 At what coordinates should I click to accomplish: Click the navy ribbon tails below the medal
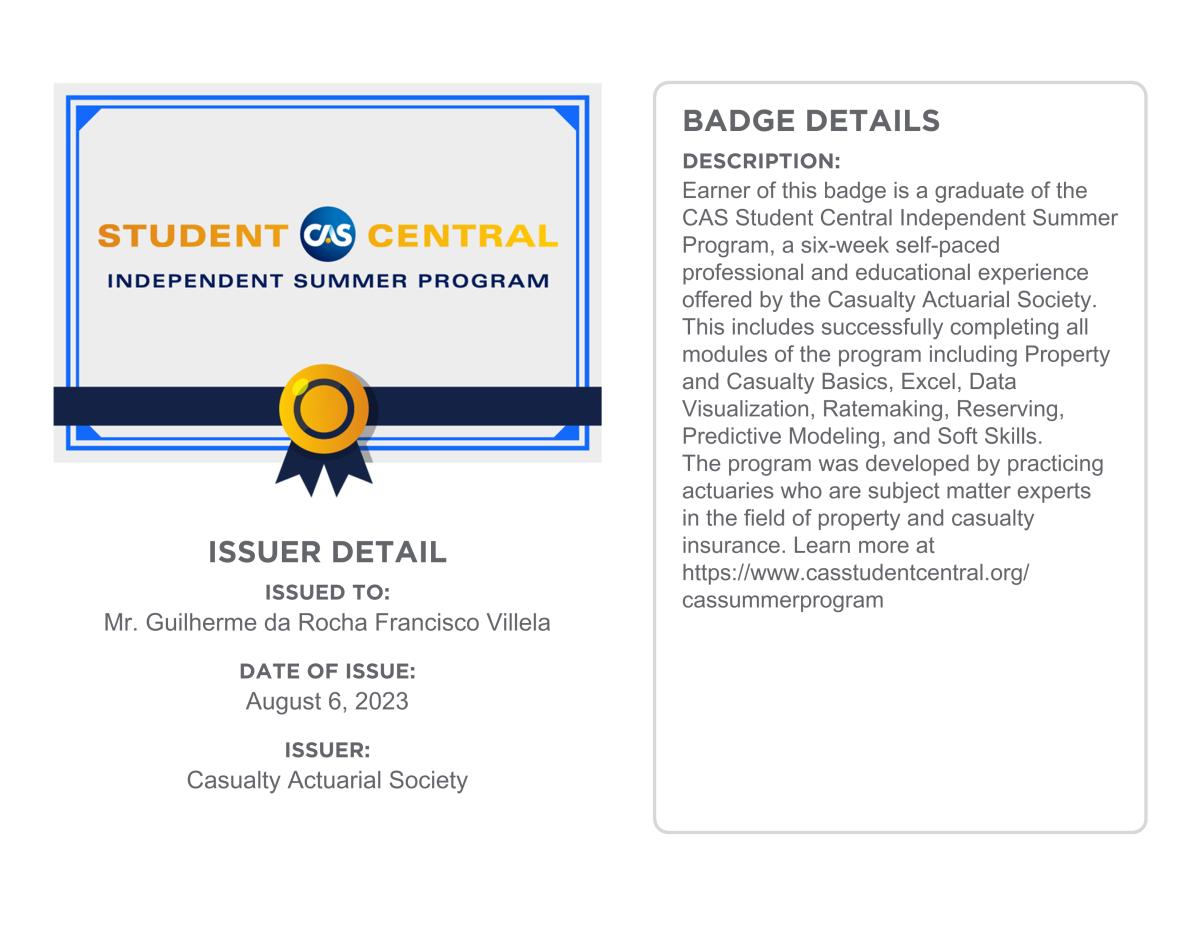click(x=323, y=473)
